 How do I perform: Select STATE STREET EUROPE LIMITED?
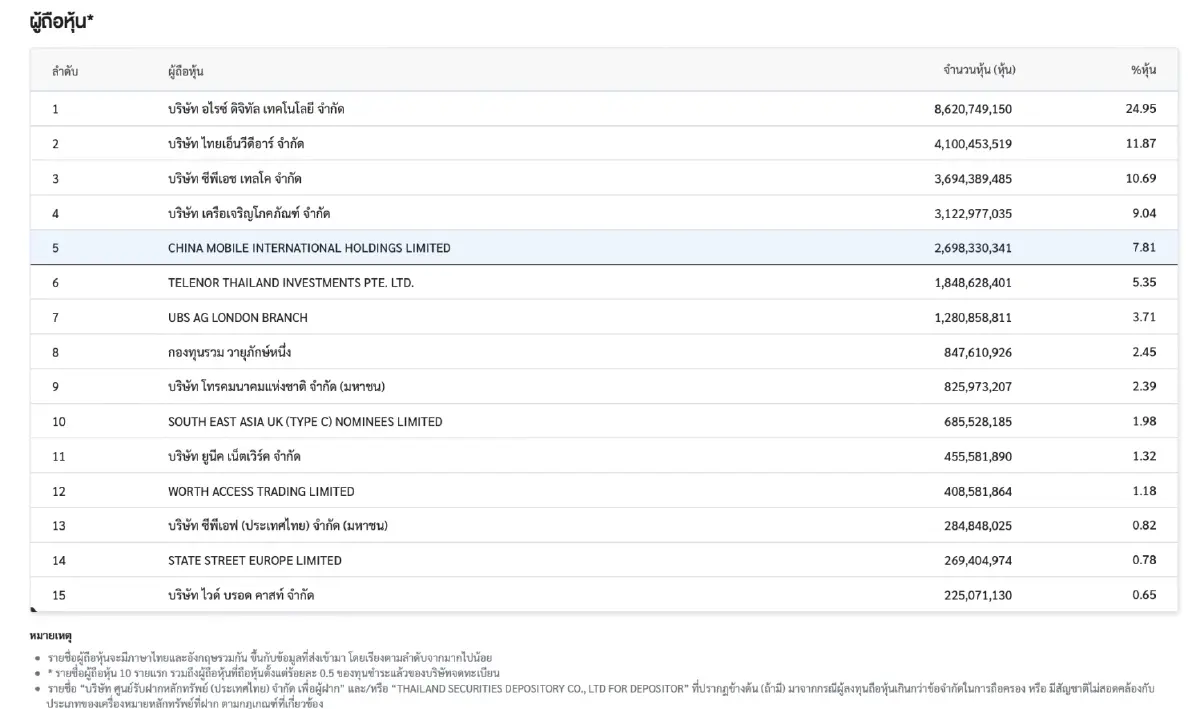[x=255, y=561]
